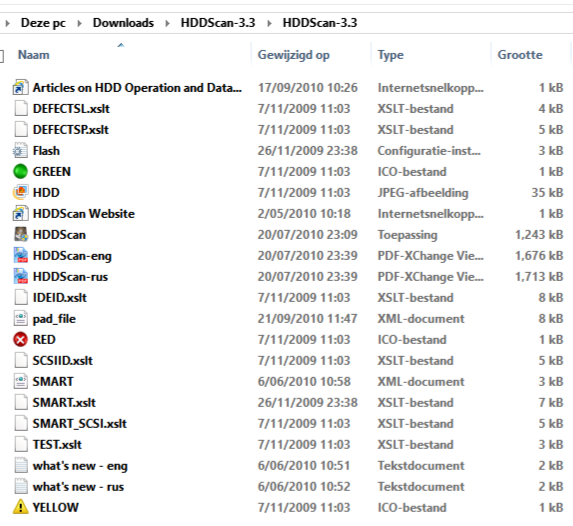The width and height of the screenshot is (573, 526).
Task: Select the pad_file XML document icon
Action: pyautogui.click(x=20, y=318)
